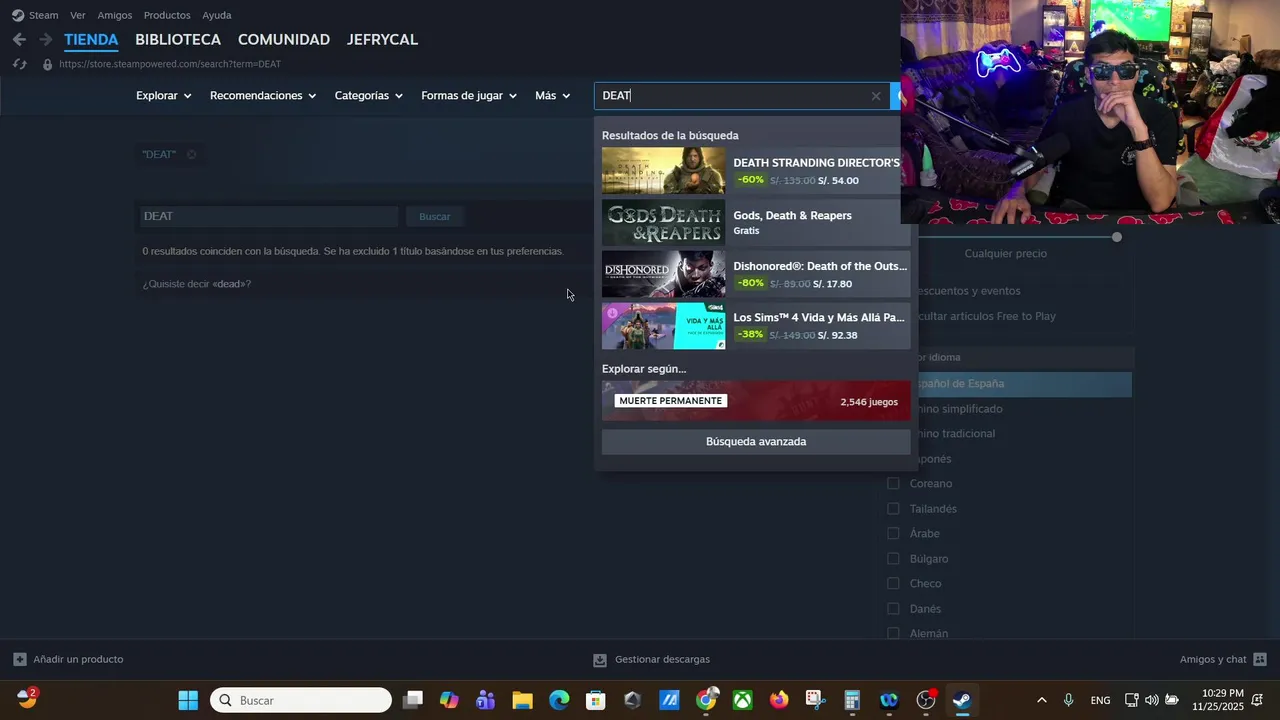This screenshot has height=720, width=1280.
Task: Switch to the BIBLIOTECA tab
Action: click(178, 40)
